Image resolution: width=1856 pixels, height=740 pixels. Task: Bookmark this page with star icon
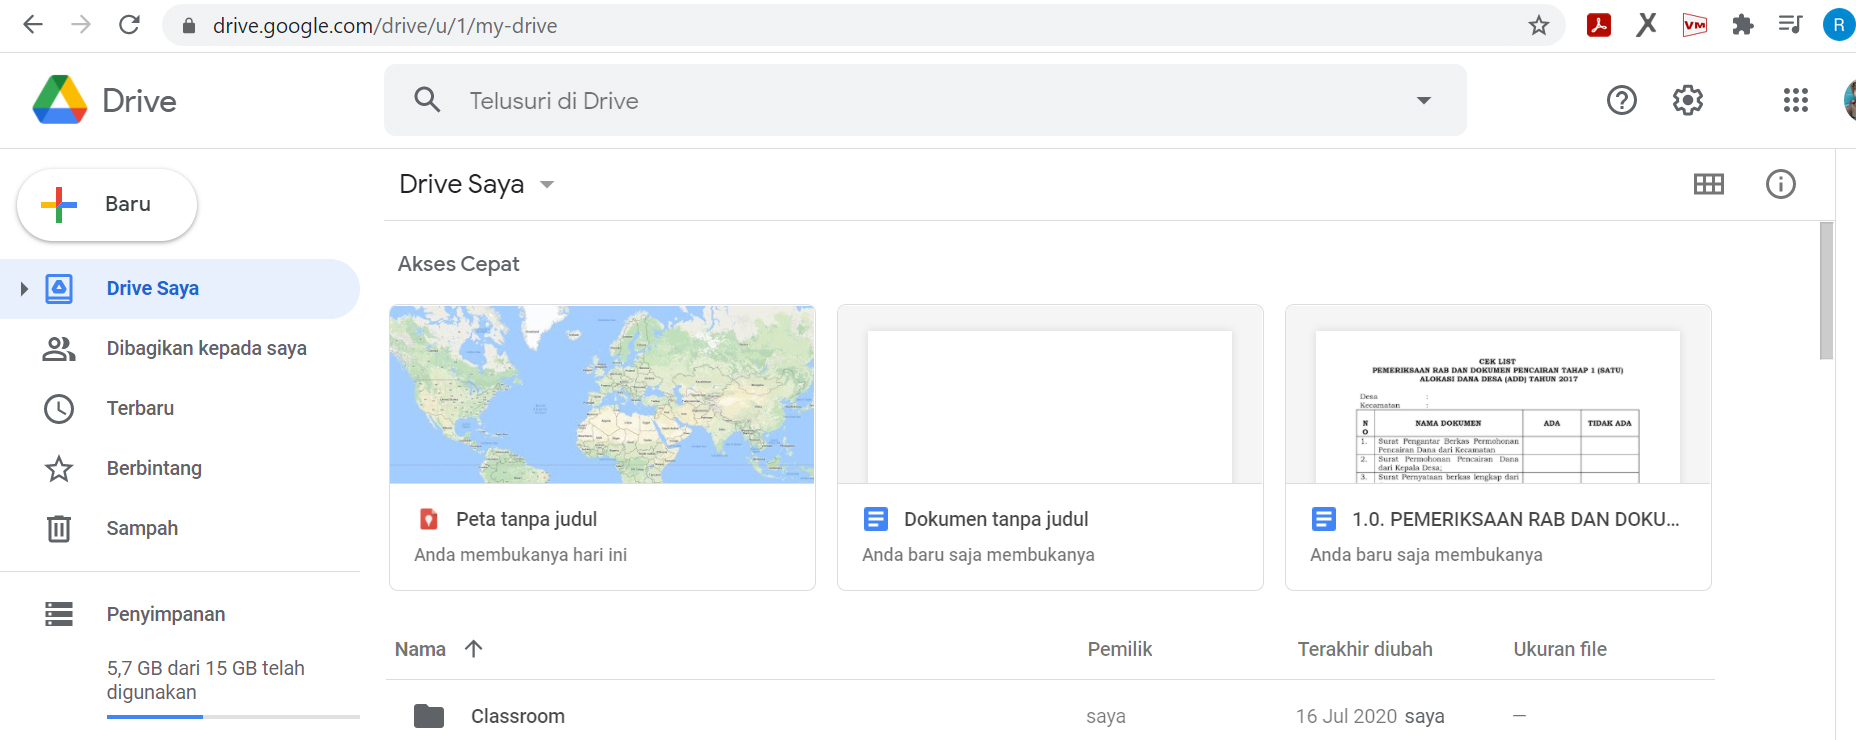click(1539, 25)
